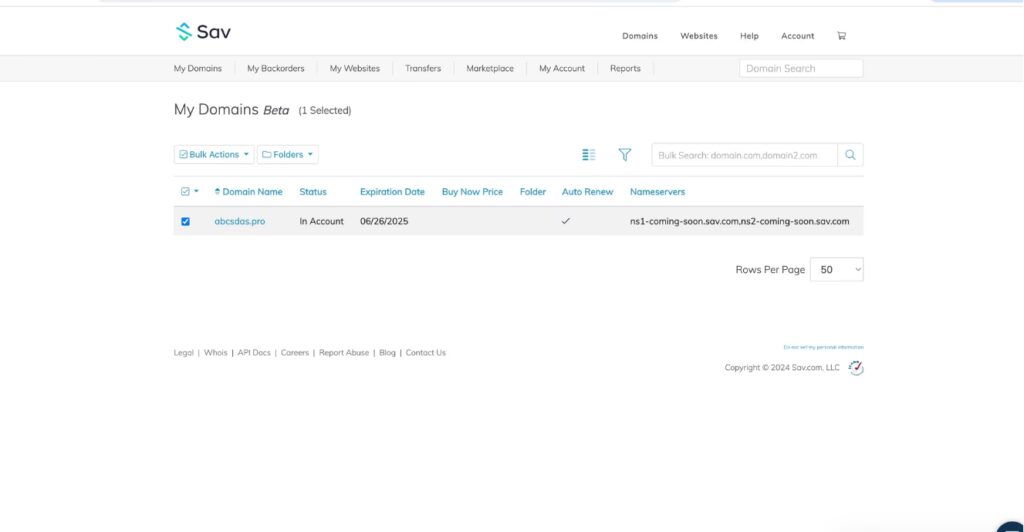This screenshot has width=1024, height=532.
Task: Click the Auto Renew checkmark for abcsdas.pro
Action: [566, 221]
